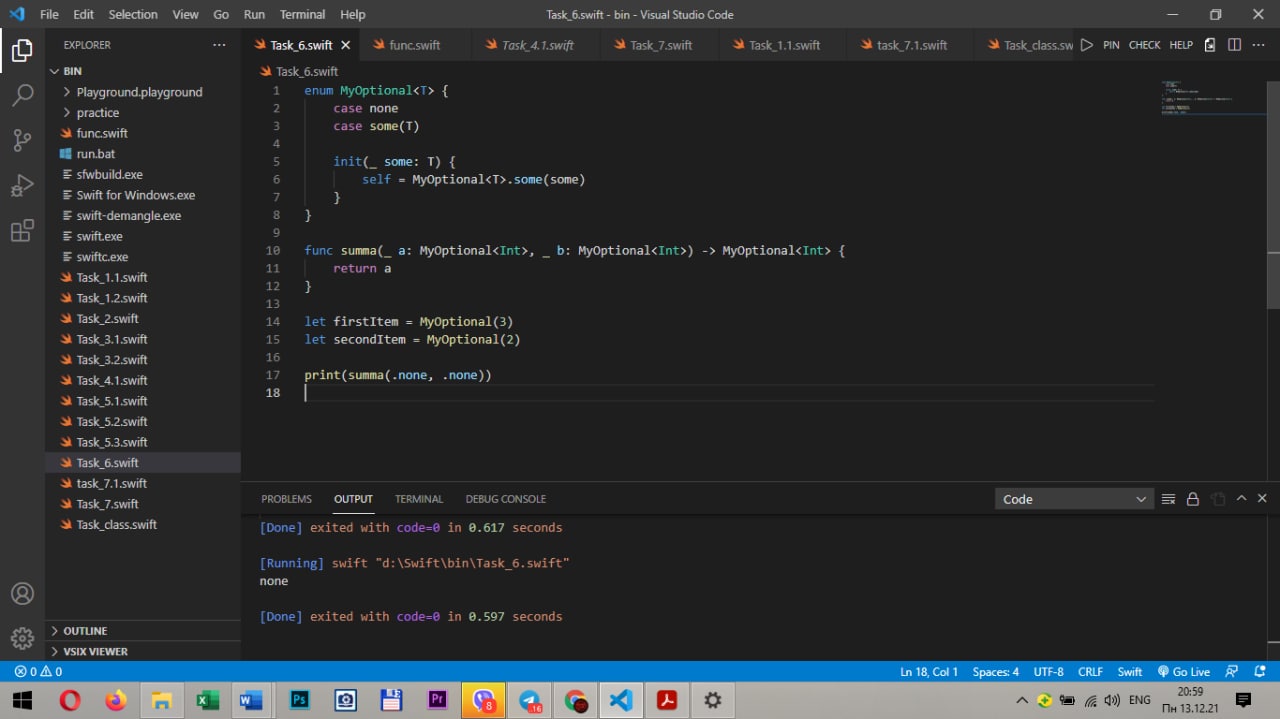The width and height of the screenshot is (1280, 719).
Task: Open the Extensions view
Action: point(22,232)
